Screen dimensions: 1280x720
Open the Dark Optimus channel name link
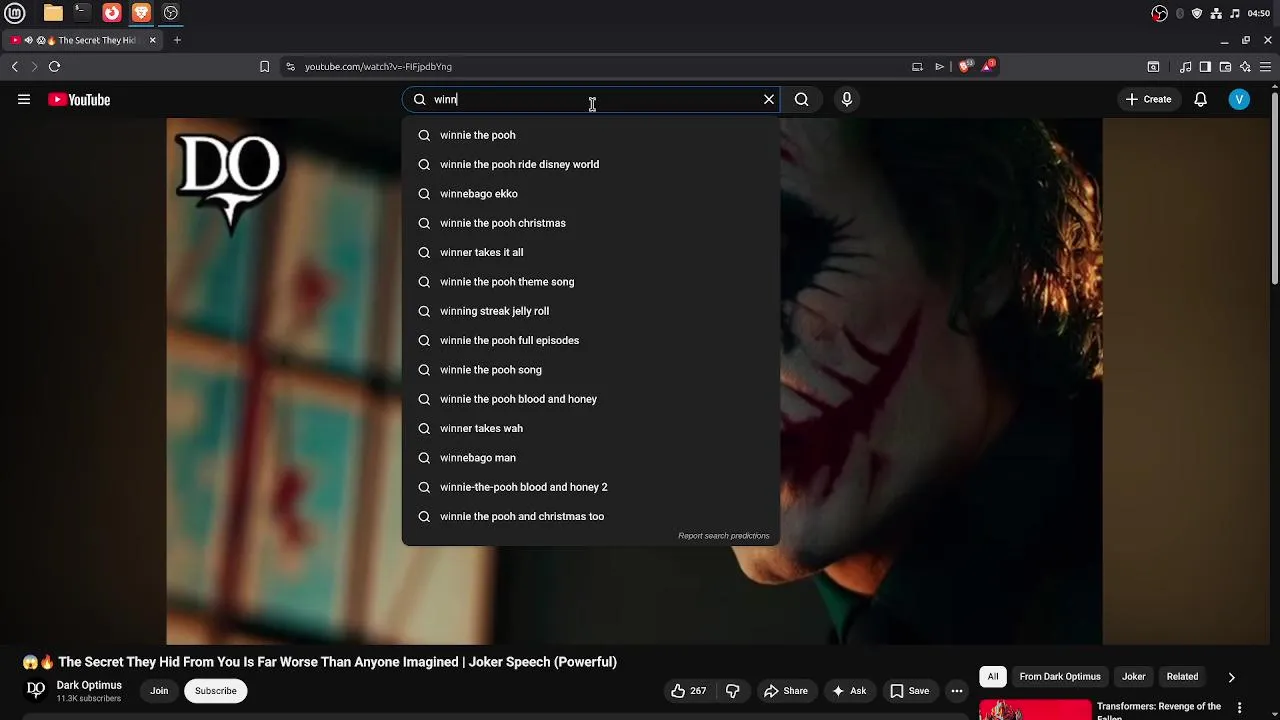[x=89, y=685]
